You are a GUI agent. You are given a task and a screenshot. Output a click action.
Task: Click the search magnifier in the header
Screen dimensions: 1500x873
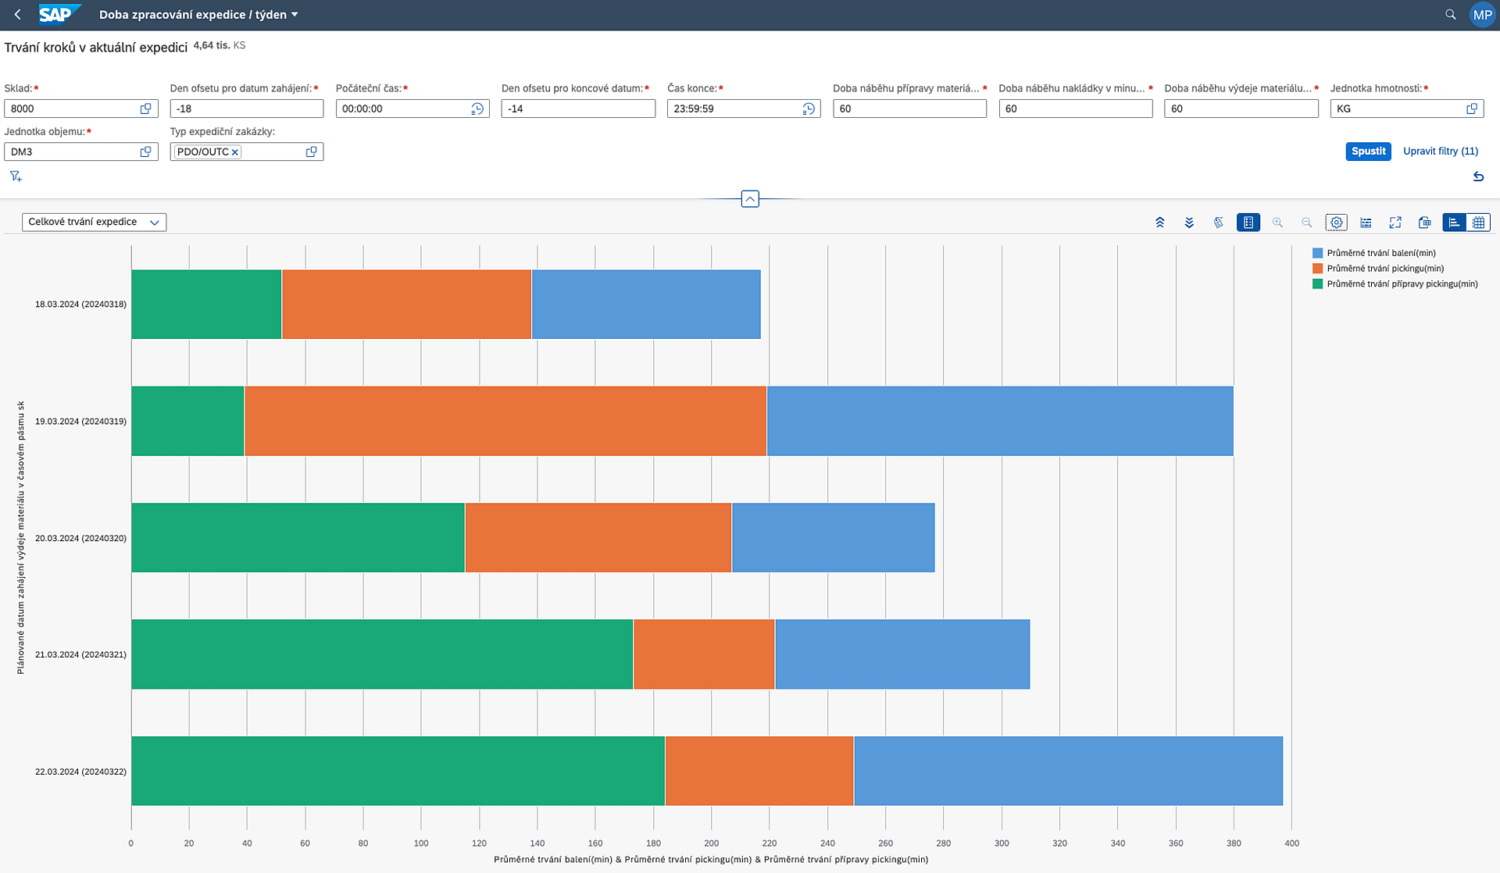point(1450,15)
